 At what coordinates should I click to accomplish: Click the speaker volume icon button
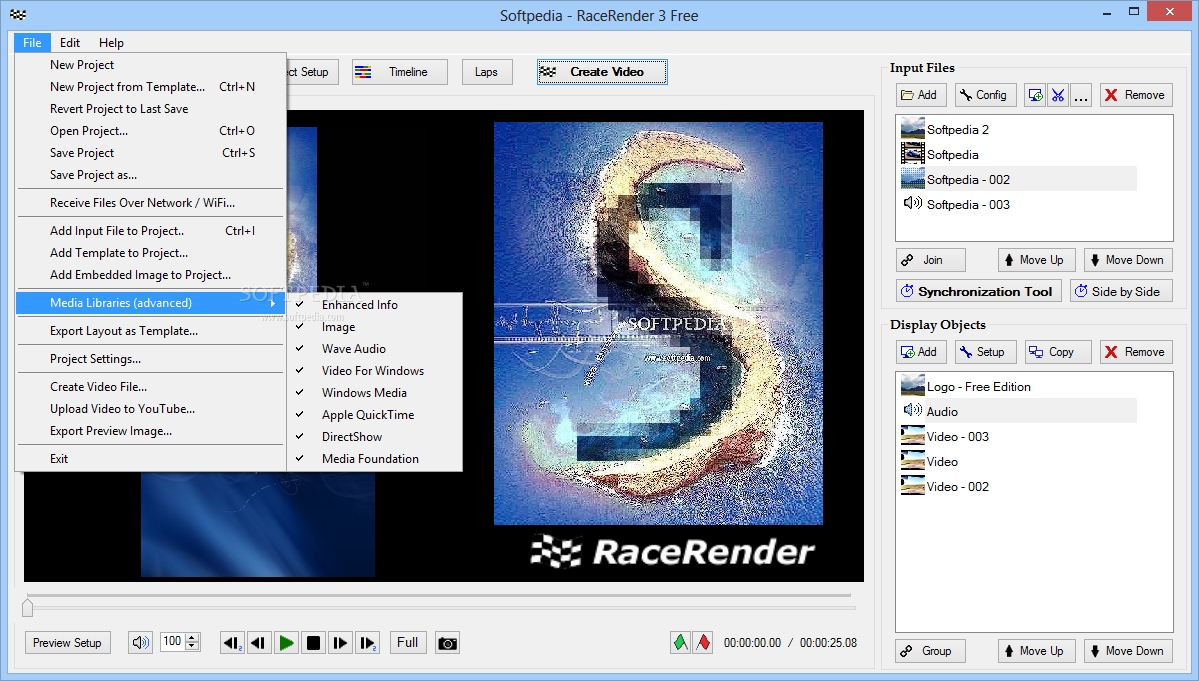coord(141,643)
